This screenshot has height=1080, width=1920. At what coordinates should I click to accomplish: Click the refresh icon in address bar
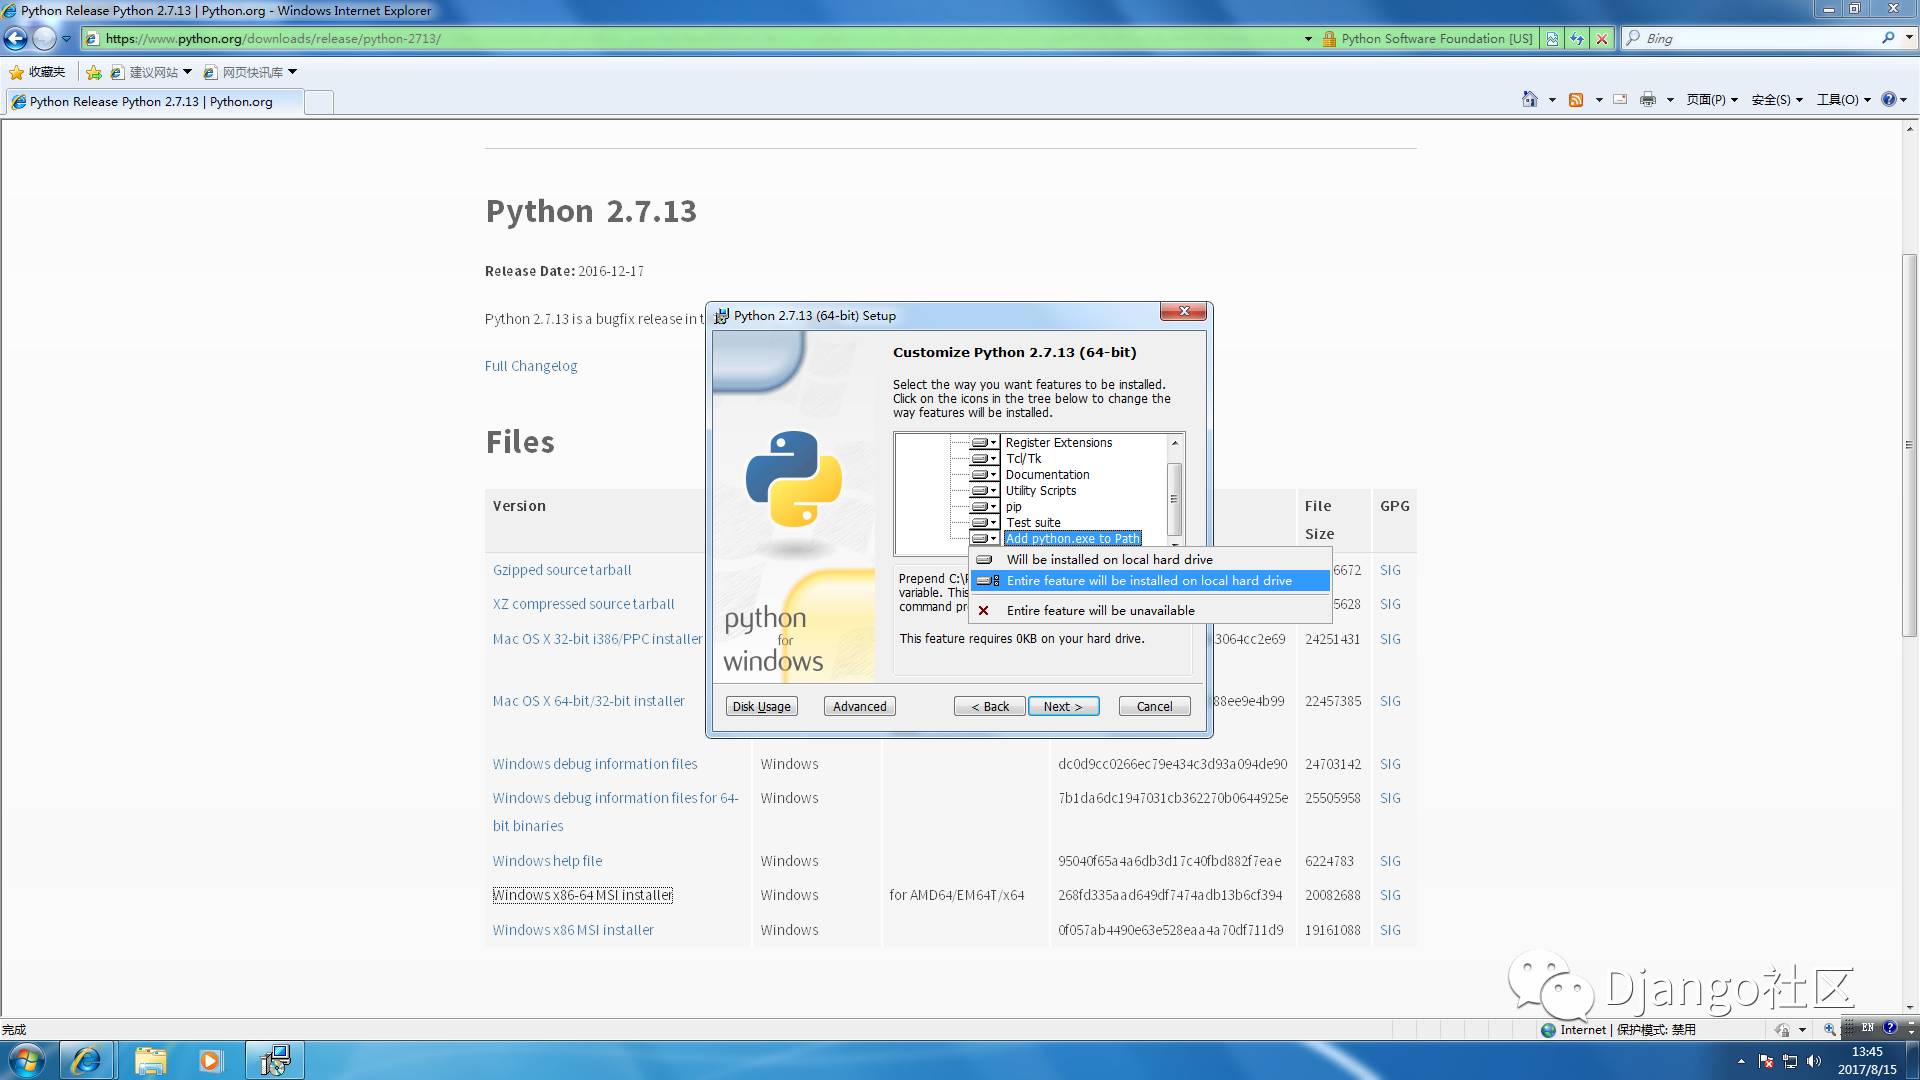click(1577, 39)
